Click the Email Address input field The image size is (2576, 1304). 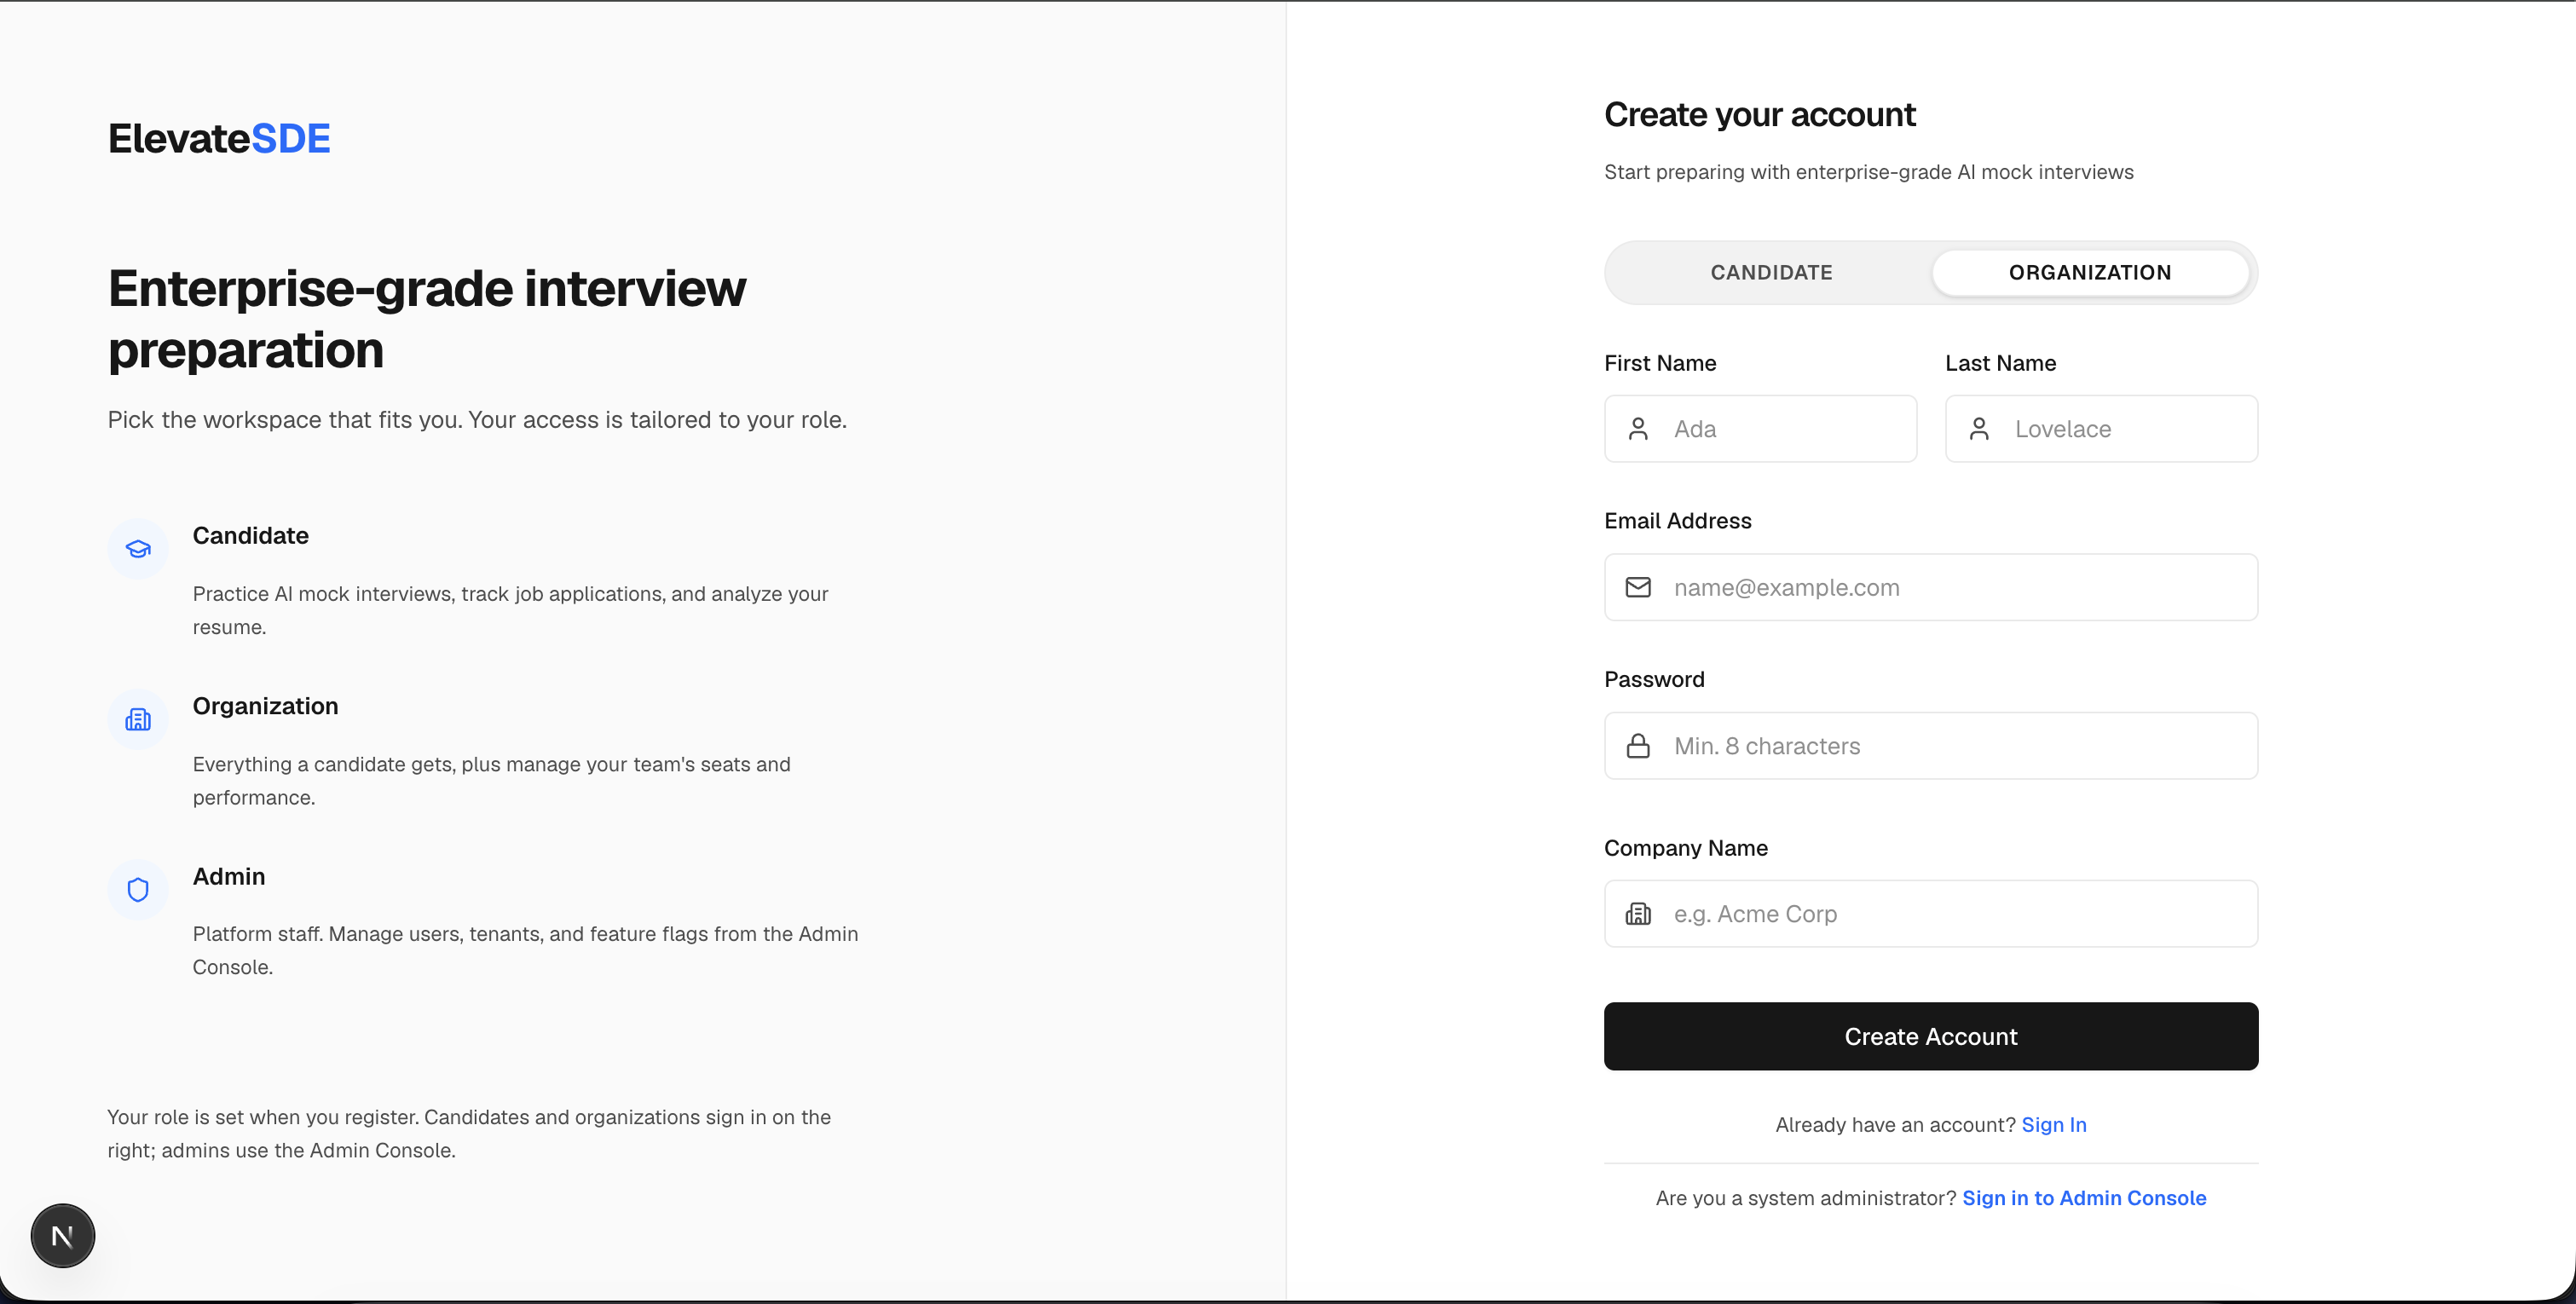click(1931, 587)
